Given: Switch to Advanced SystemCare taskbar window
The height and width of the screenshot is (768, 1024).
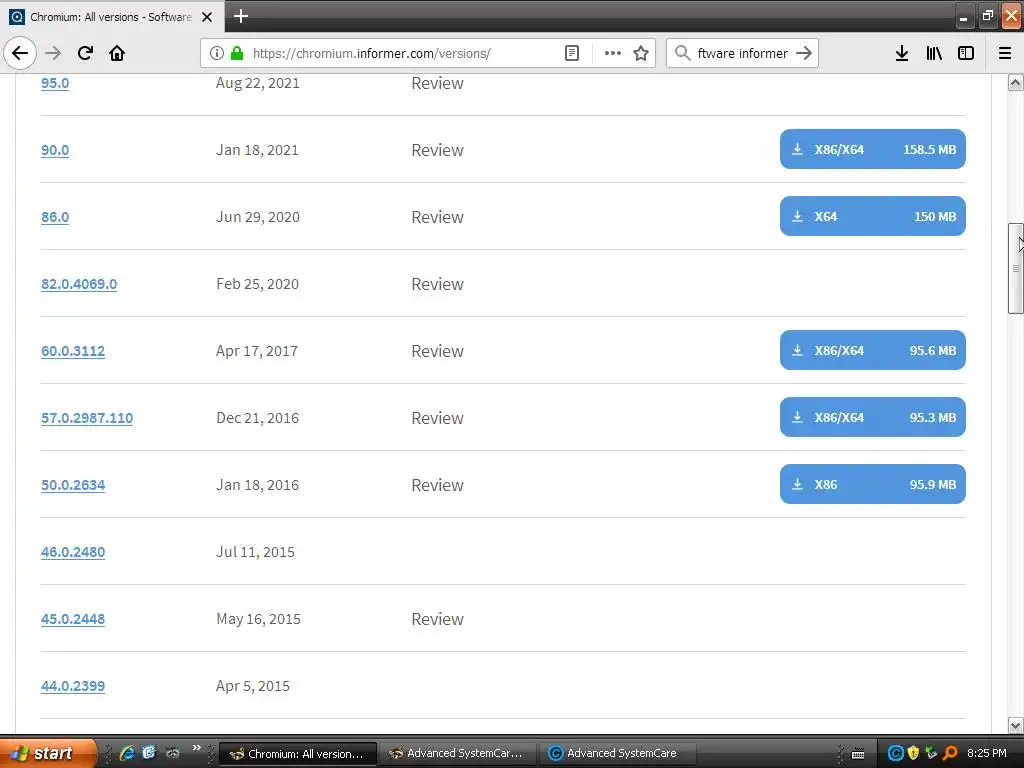Looking at the screenshot, I should point(616,754).
